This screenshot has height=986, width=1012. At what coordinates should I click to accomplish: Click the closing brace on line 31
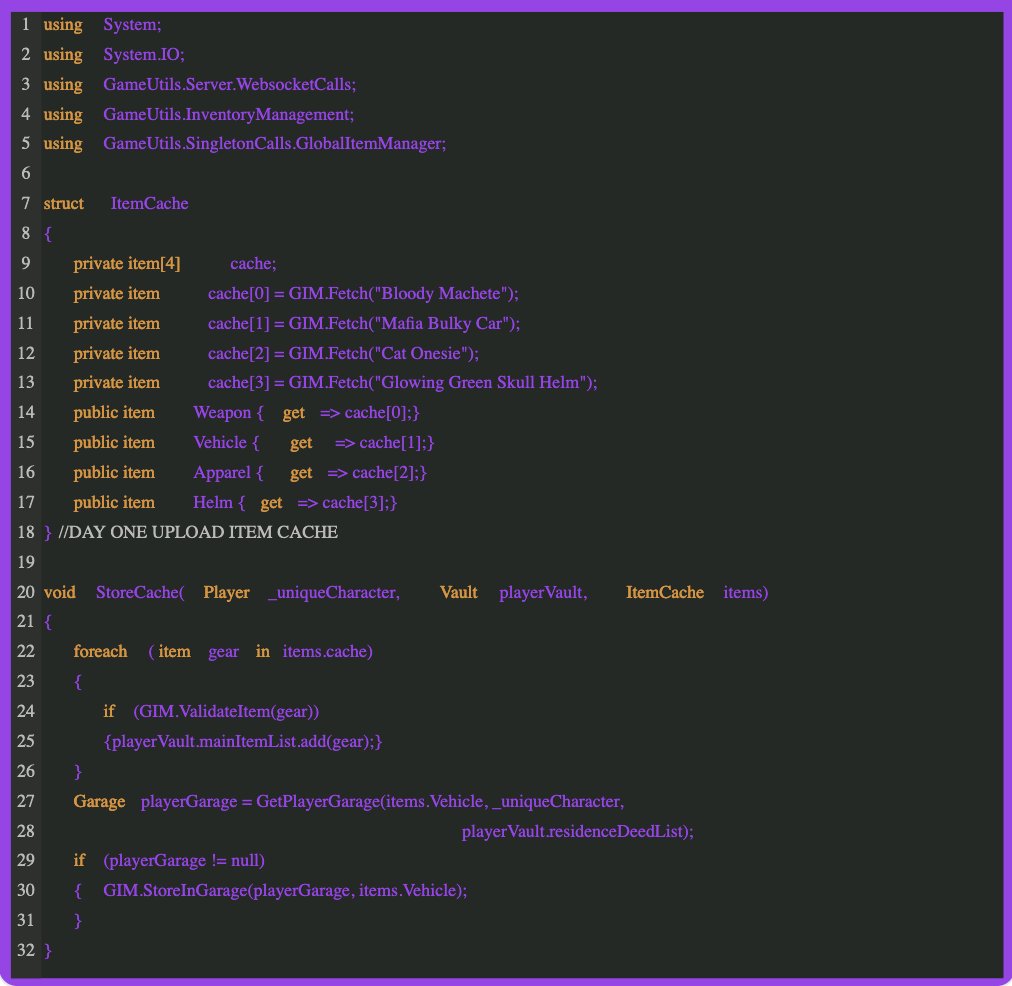(78, 920)
